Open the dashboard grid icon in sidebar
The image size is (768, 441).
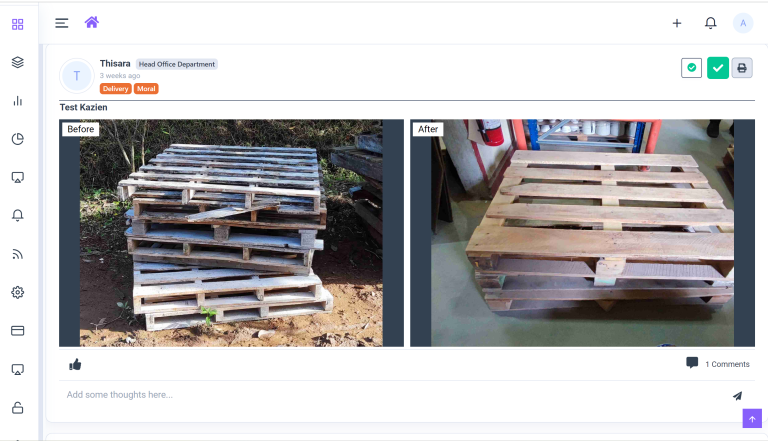tap(18, 24)
